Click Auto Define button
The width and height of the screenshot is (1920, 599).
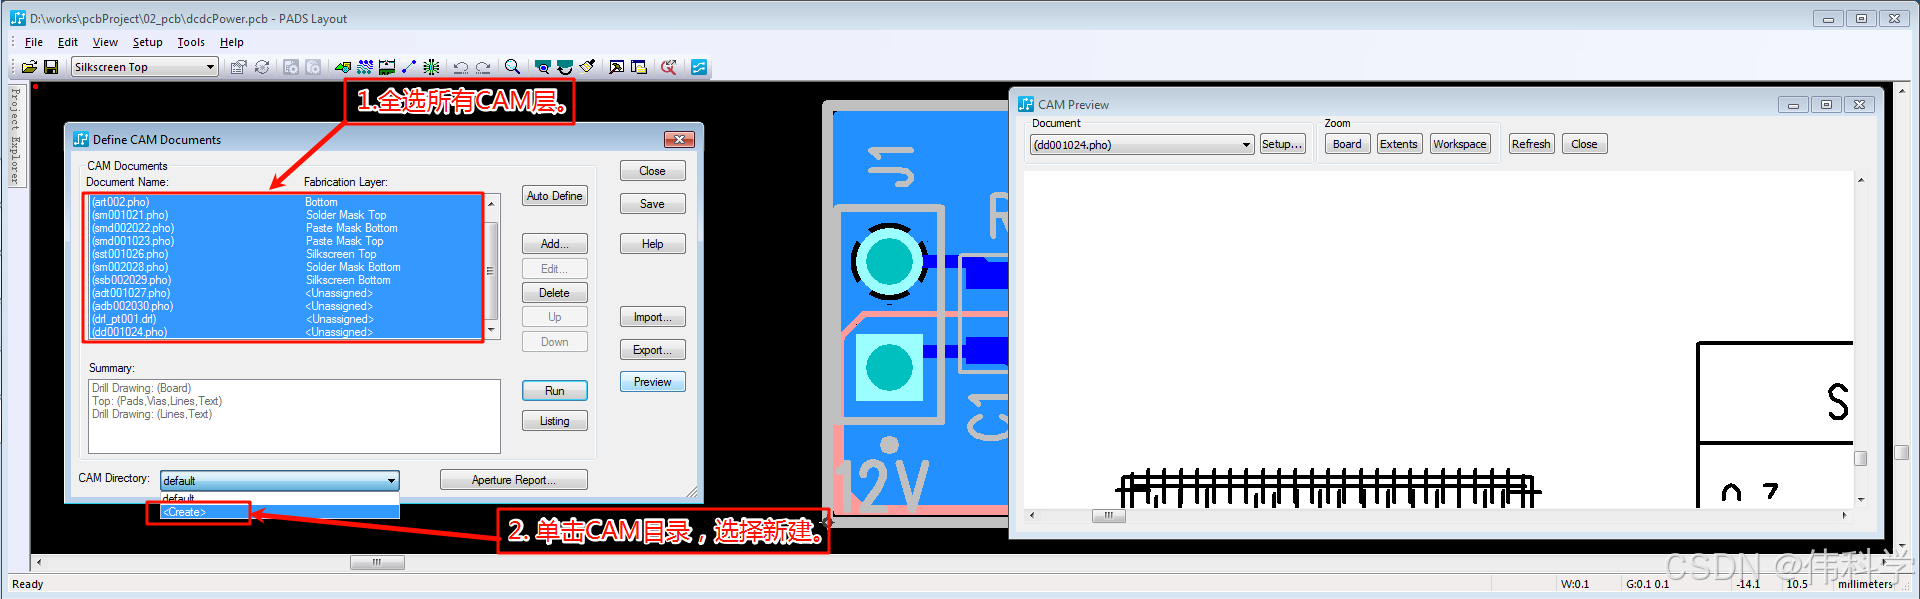point(554,196)
